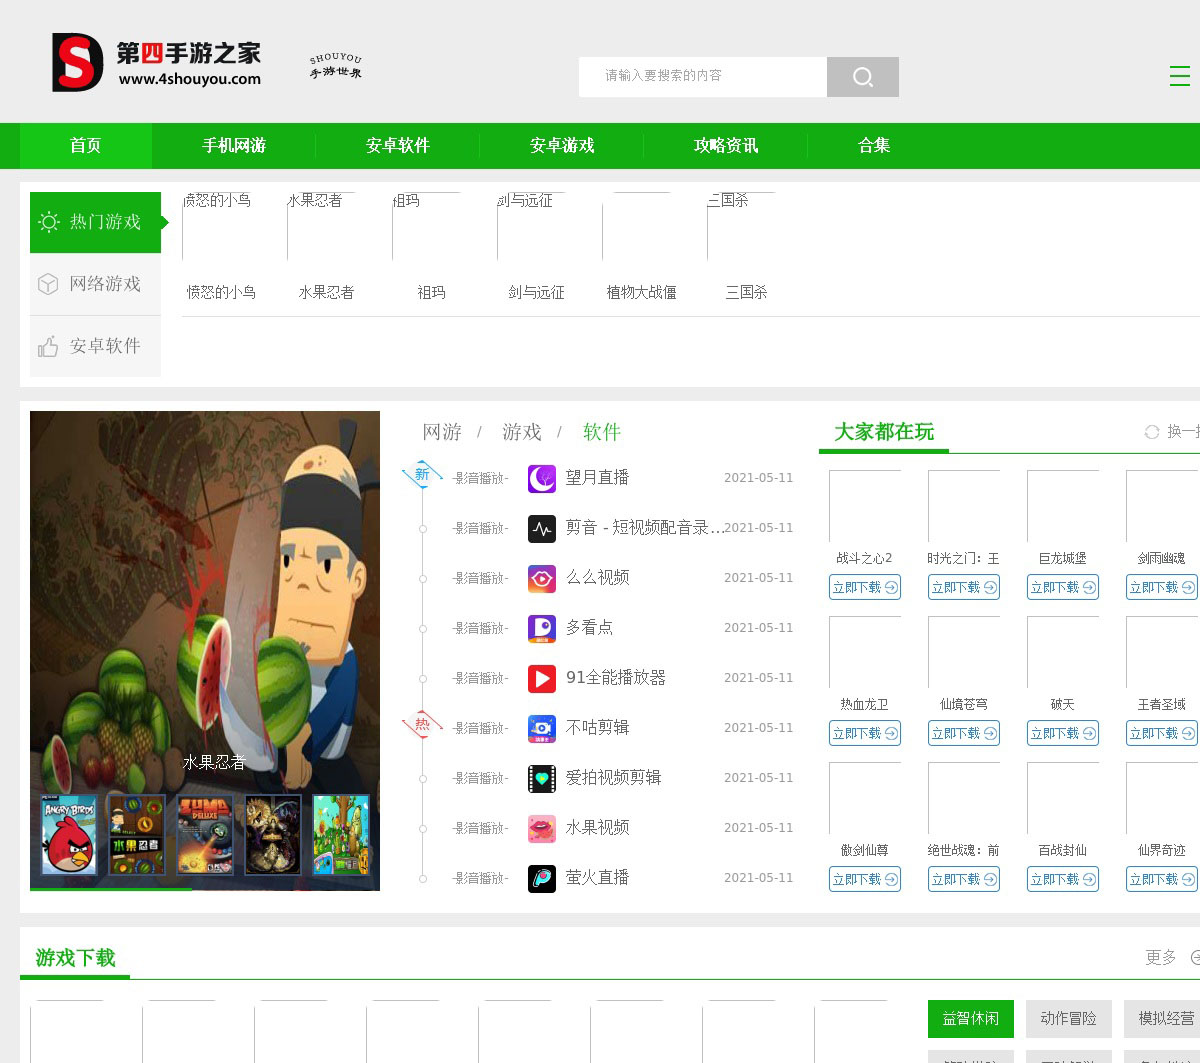The height and width of the screenshot is (1063, 1200).
Task: Click the 手游世界 small logo
Action: click(x=336, y=66)
